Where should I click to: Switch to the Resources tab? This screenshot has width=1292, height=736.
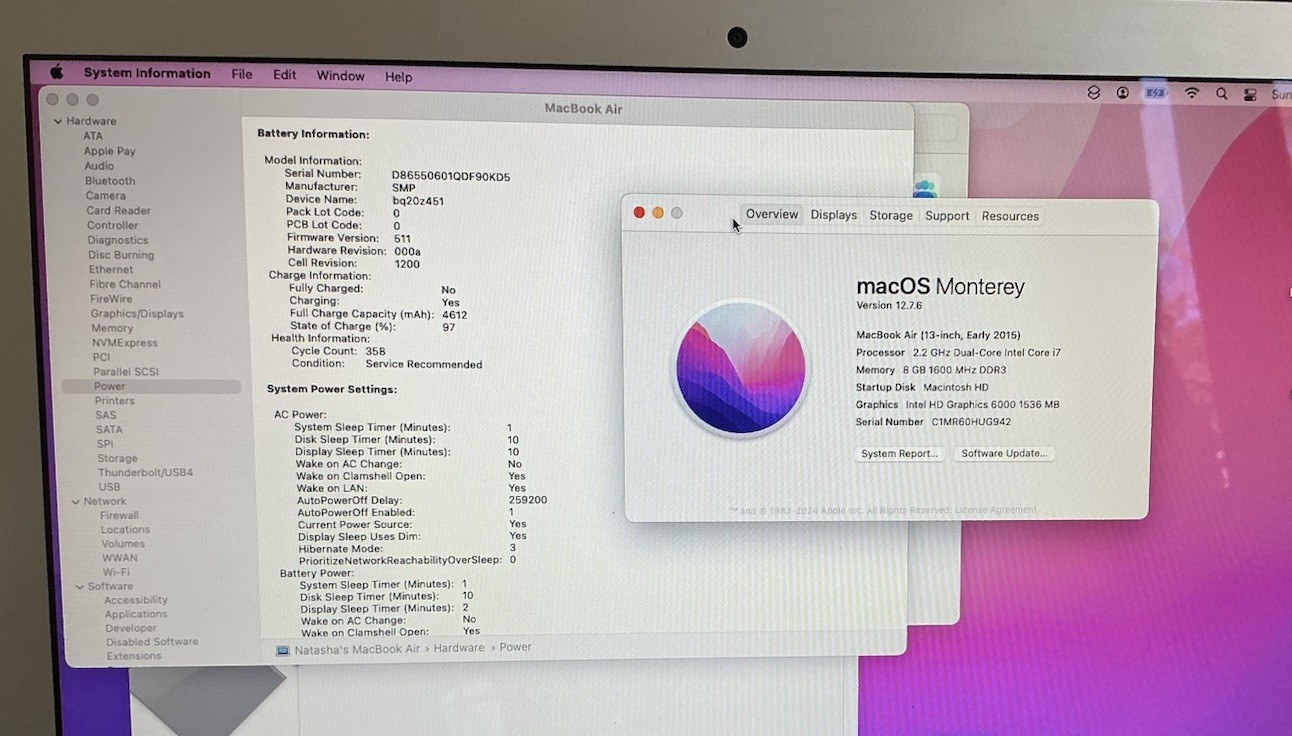[1010, 216]
